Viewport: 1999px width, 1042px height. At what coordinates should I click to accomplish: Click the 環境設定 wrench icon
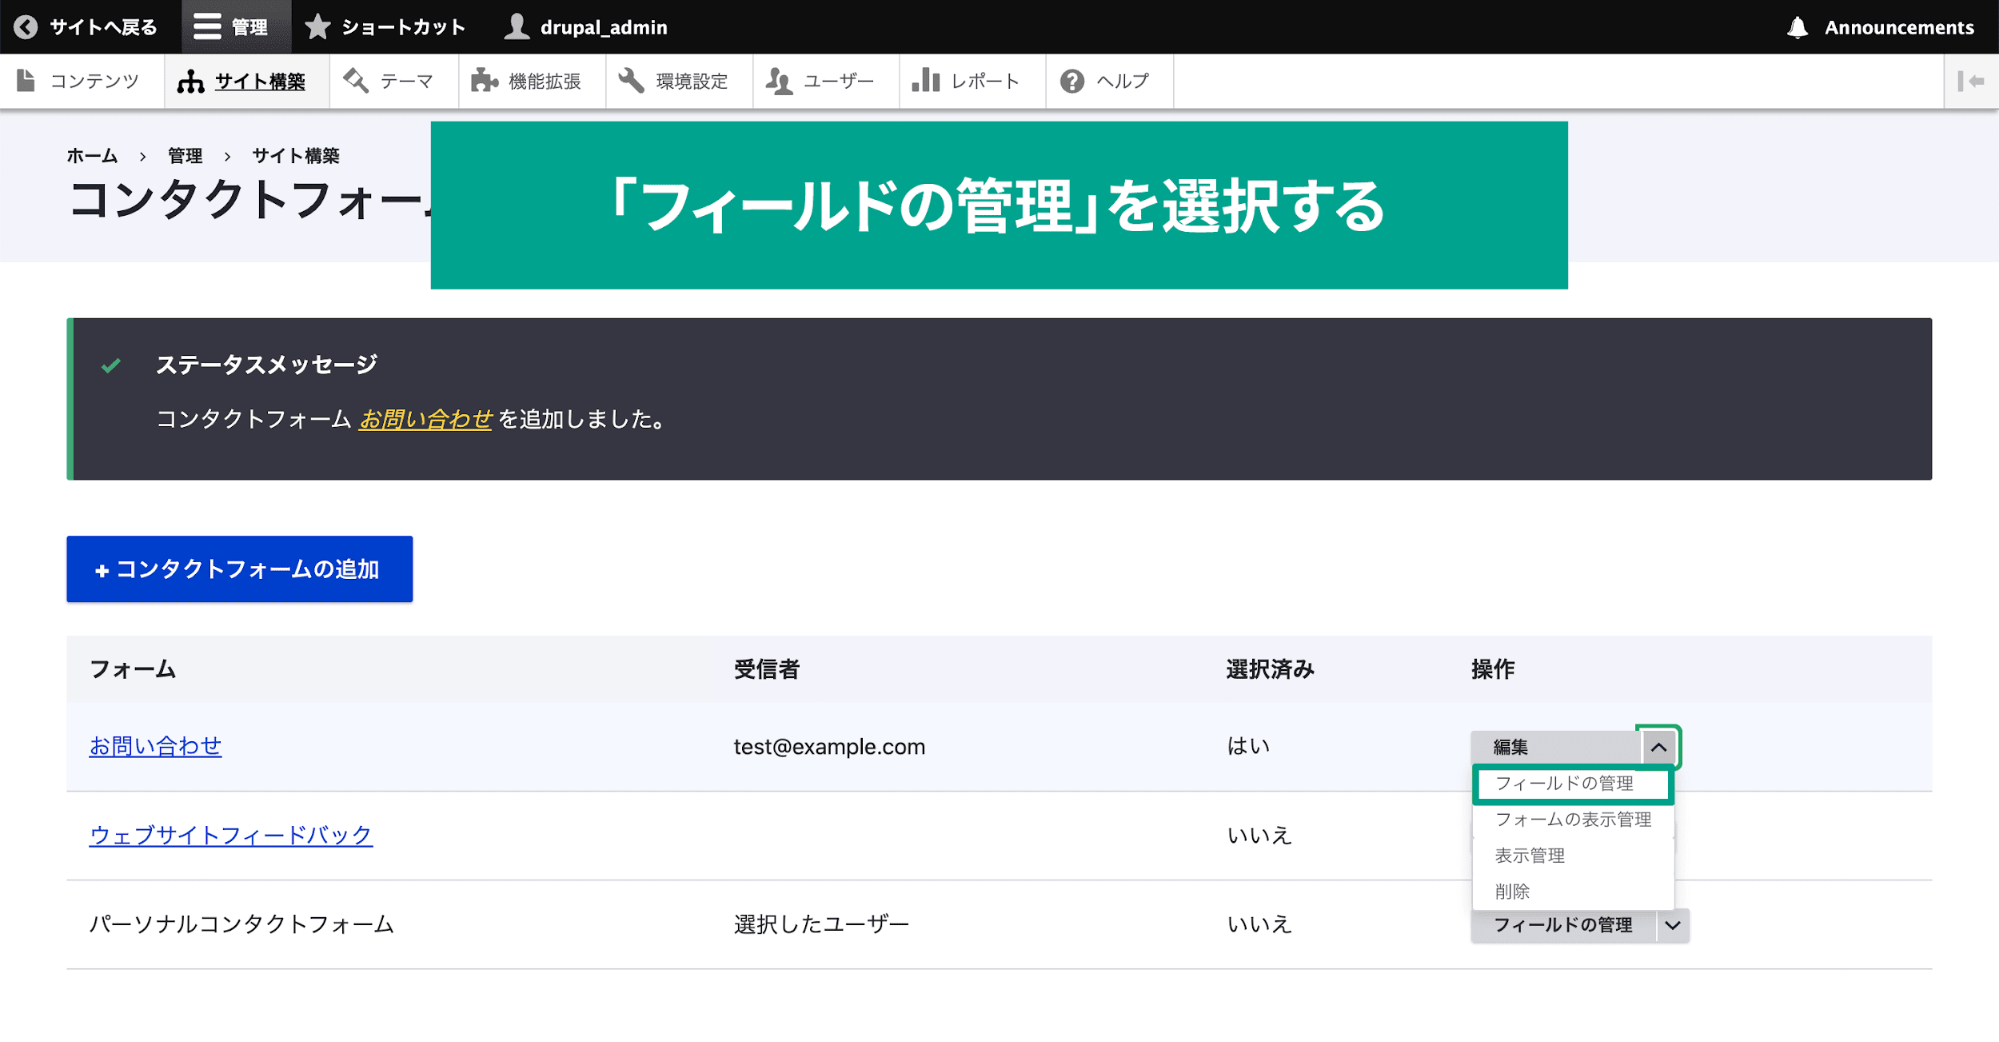(631, 81)
